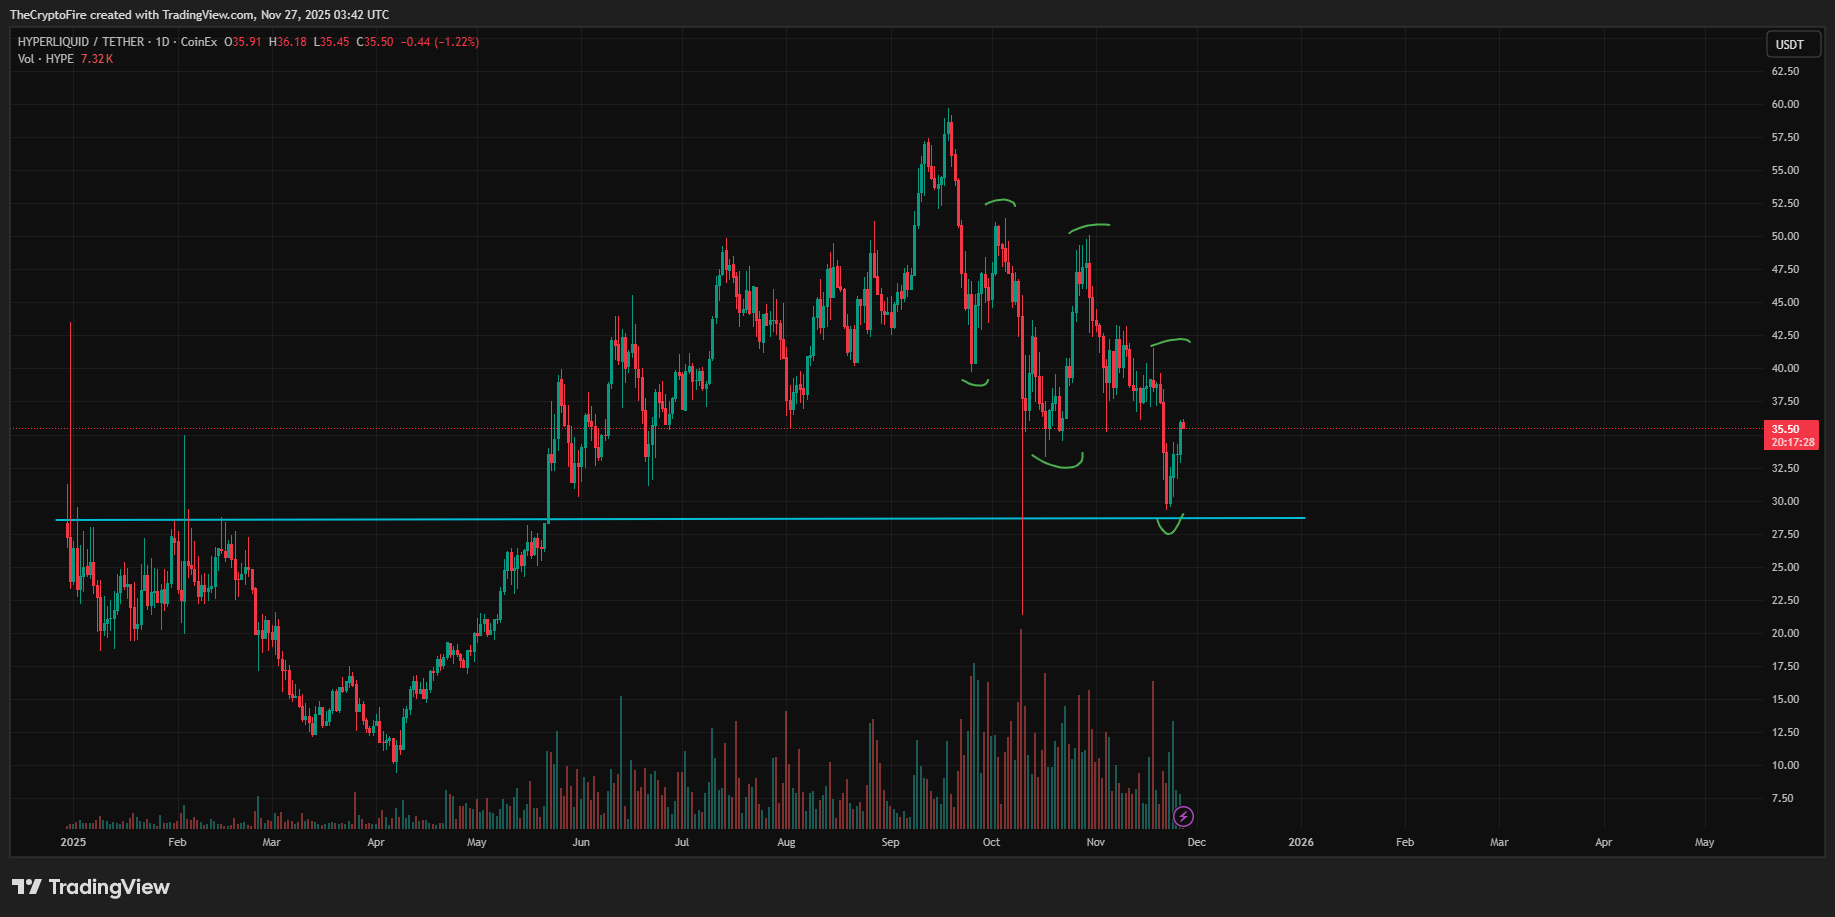Click the TradingView wordmark at the bottom

click(110, 887)
